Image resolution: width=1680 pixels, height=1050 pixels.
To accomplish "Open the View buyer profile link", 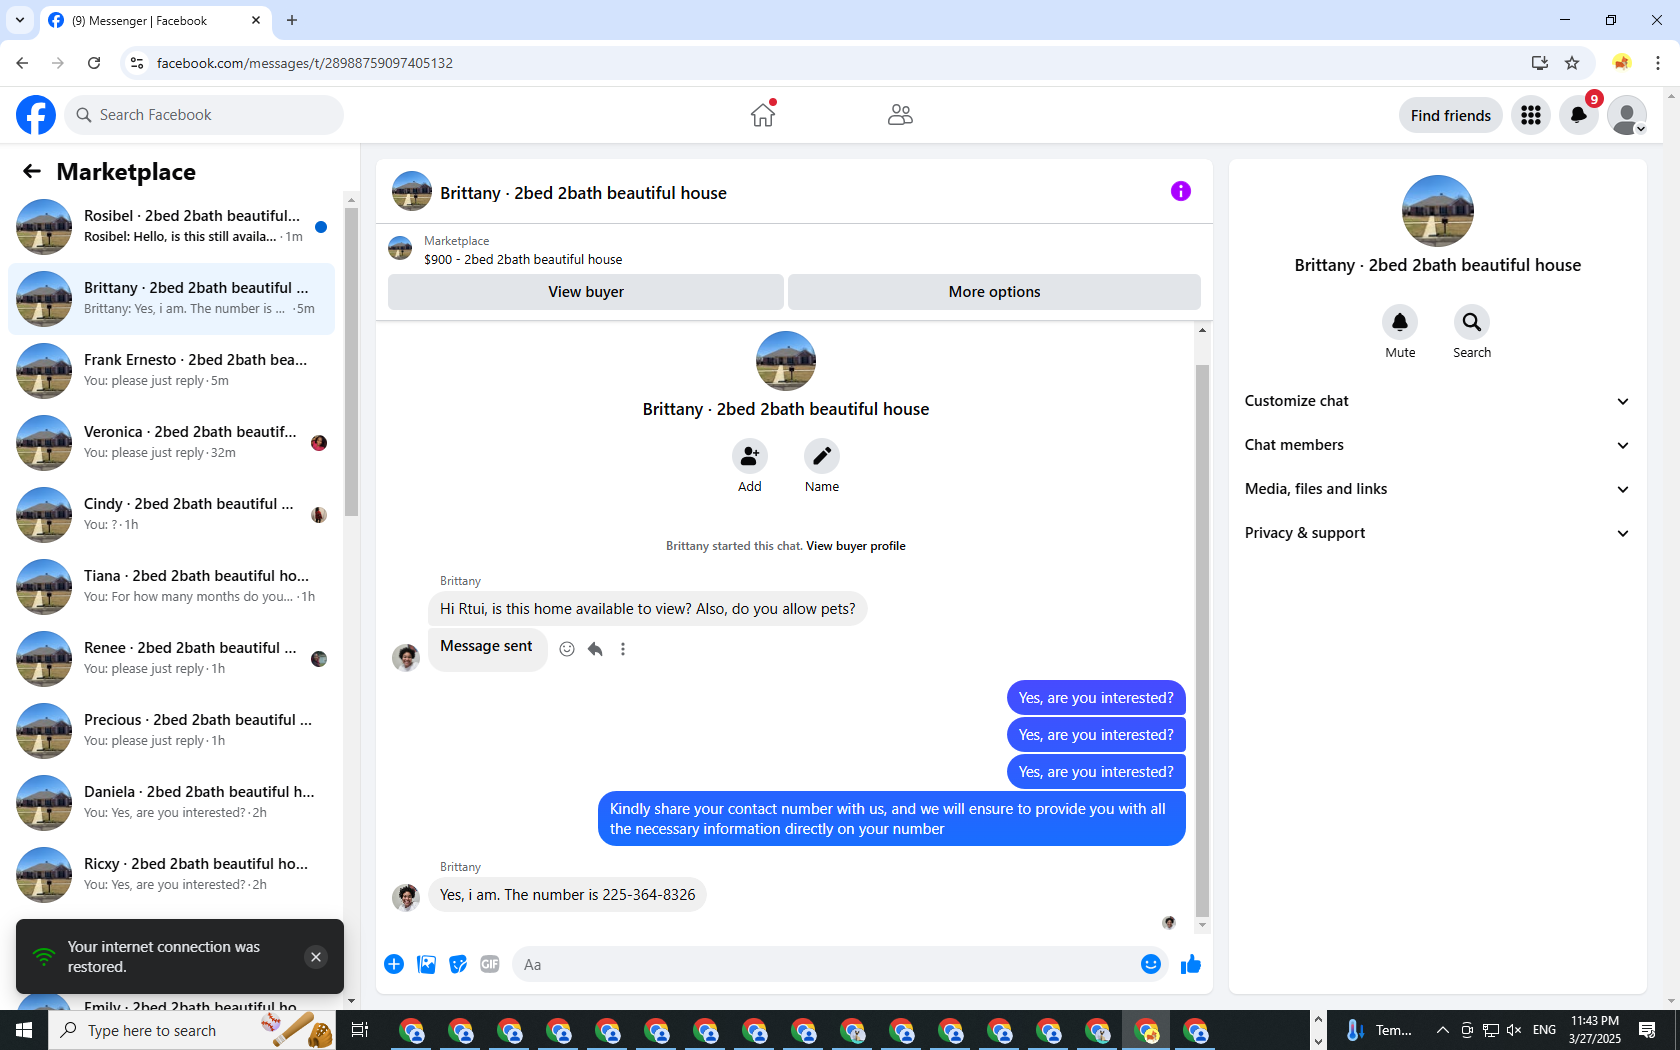I will pos(856,546).
